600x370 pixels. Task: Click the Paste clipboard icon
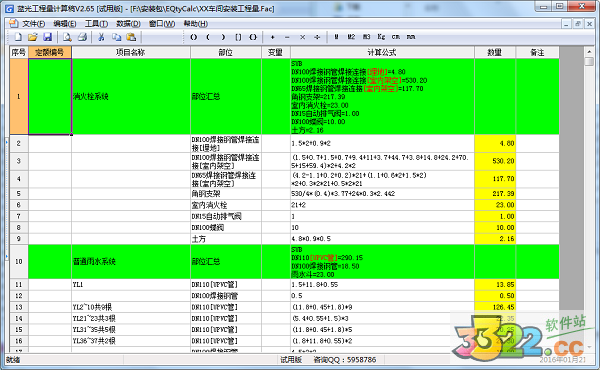tap(131, 37)
